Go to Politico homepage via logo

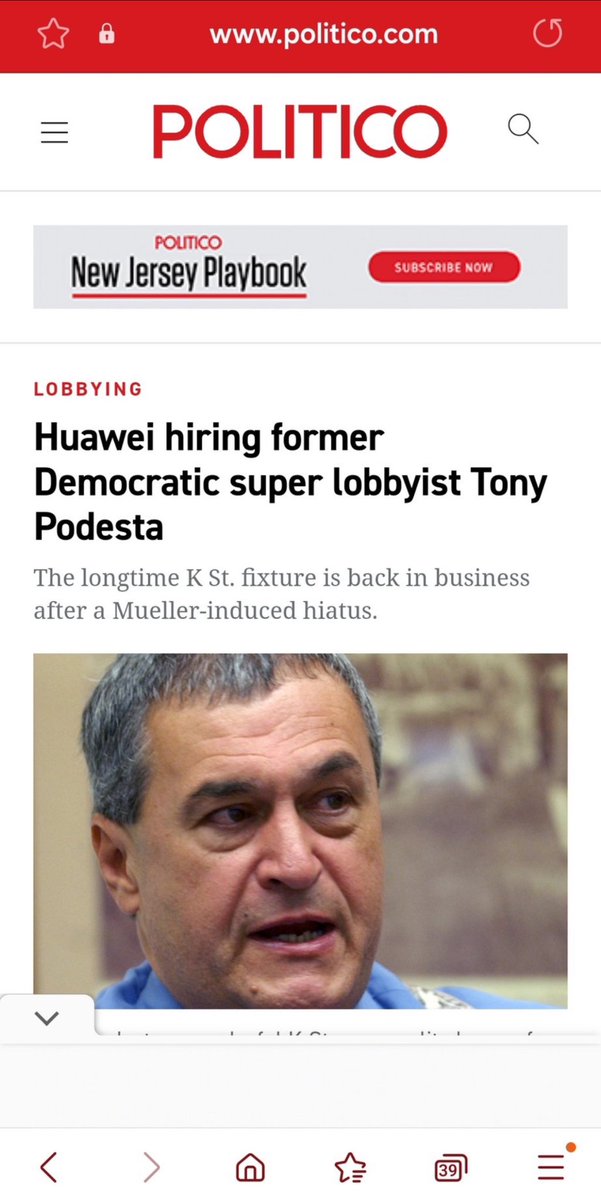click(300, 132)
